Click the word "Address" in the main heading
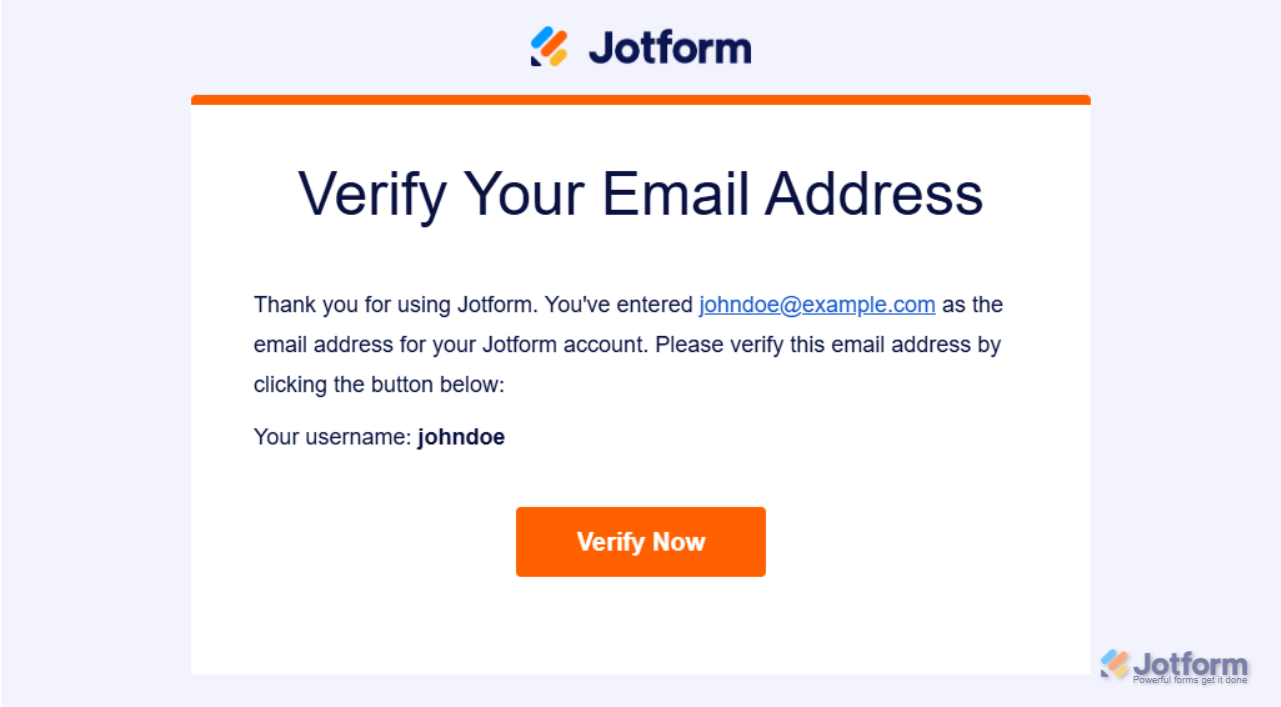Screen dimensions: 1281x707 874,193
